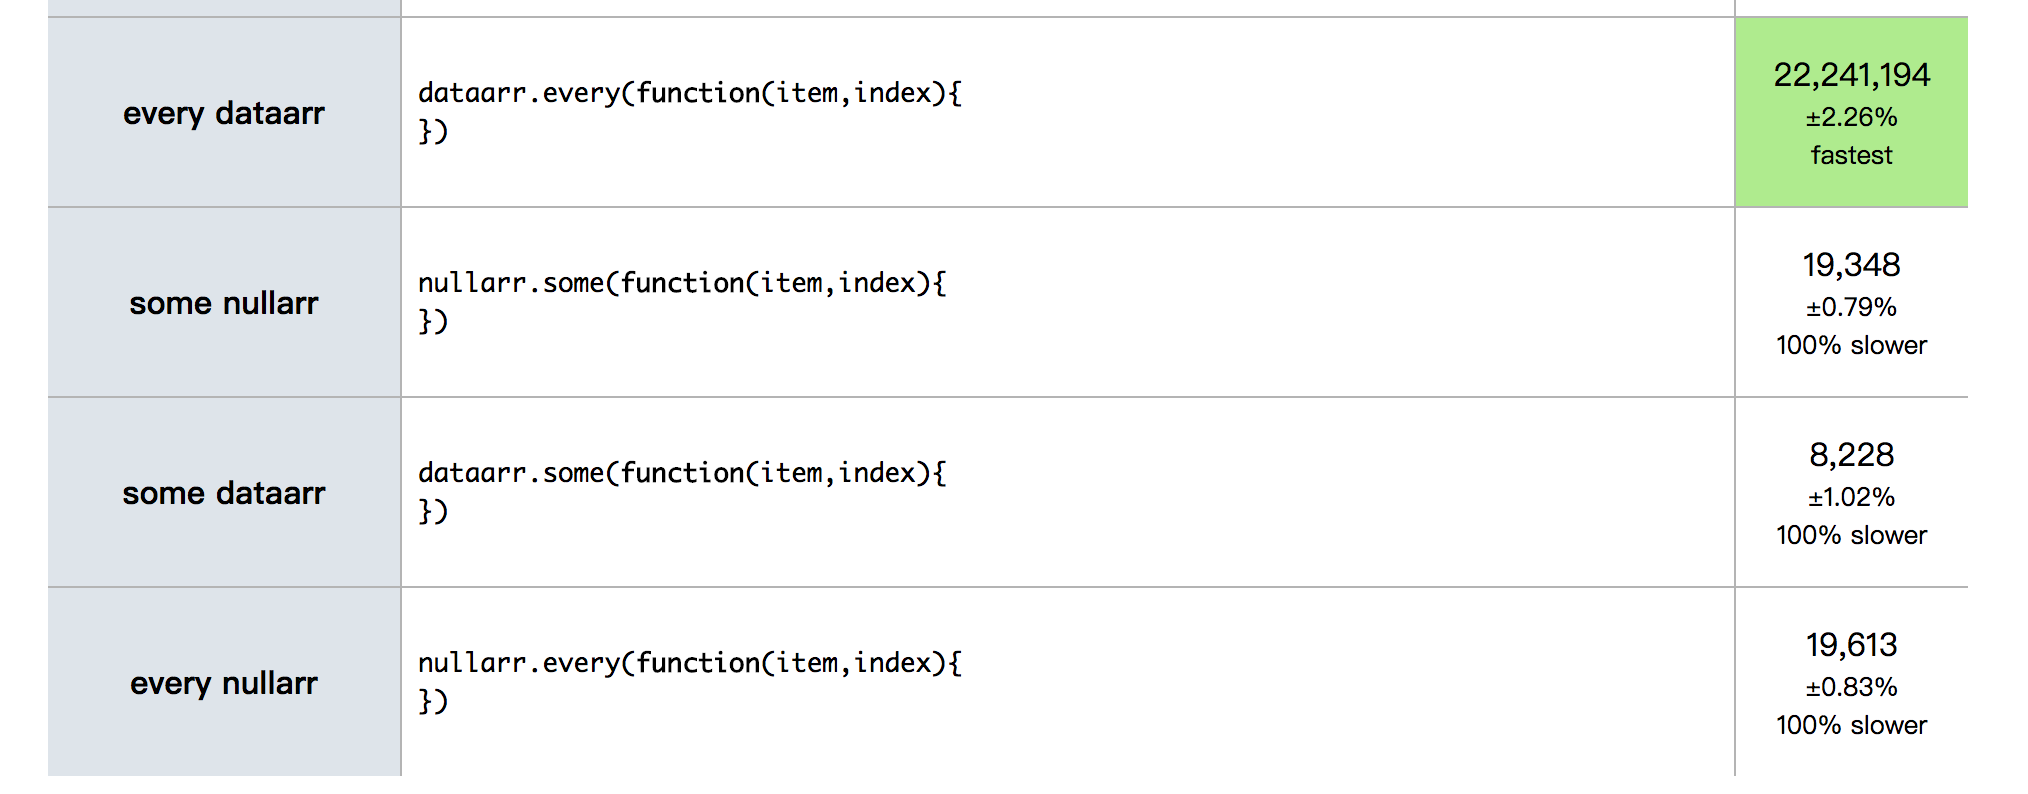Click '100% slower' under 8,228 result
Viewport: 2028px width, 794px height.
(x=1851, y=535)
